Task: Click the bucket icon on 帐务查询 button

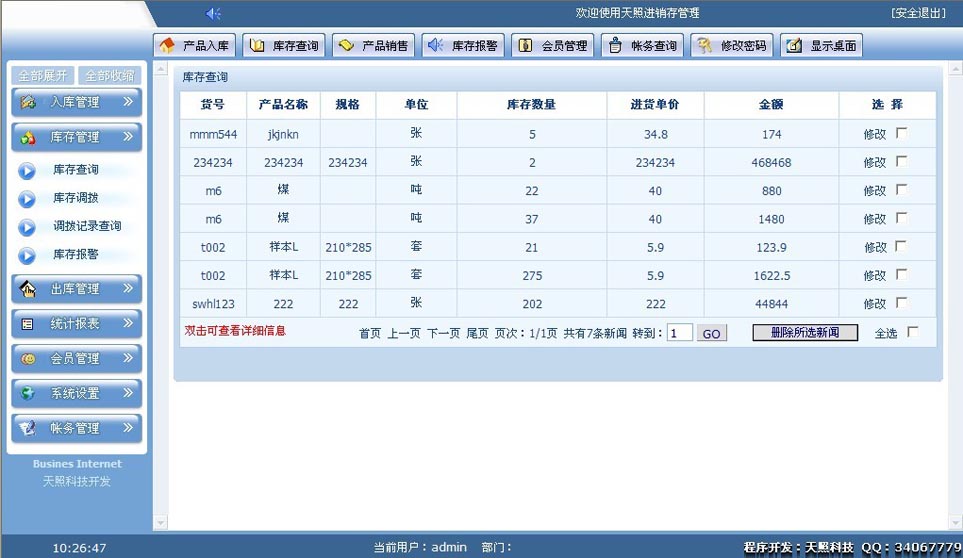Action: click(615, 45)
